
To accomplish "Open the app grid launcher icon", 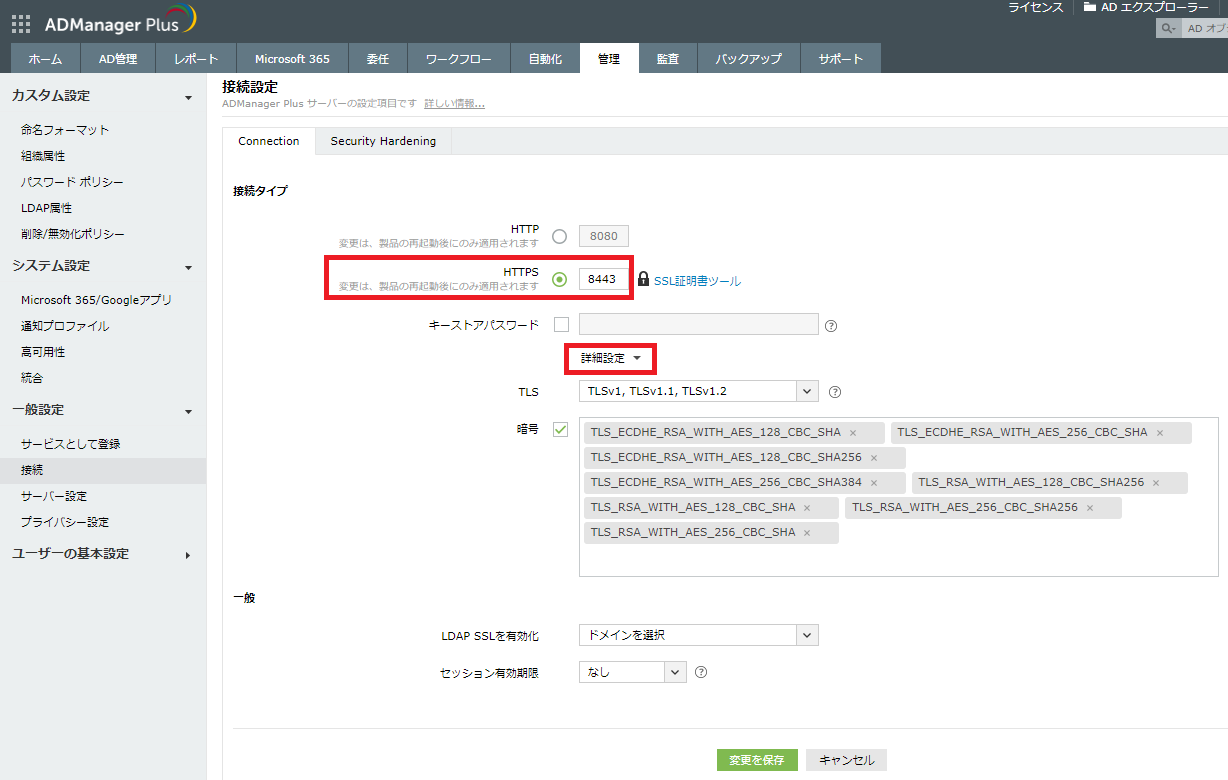I will point(20,24).
